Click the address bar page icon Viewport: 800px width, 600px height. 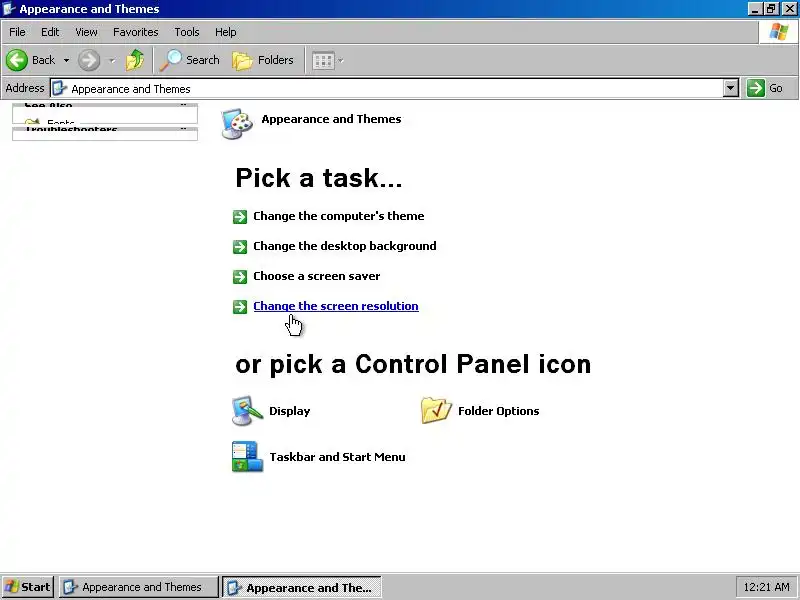tap(59, 88)
